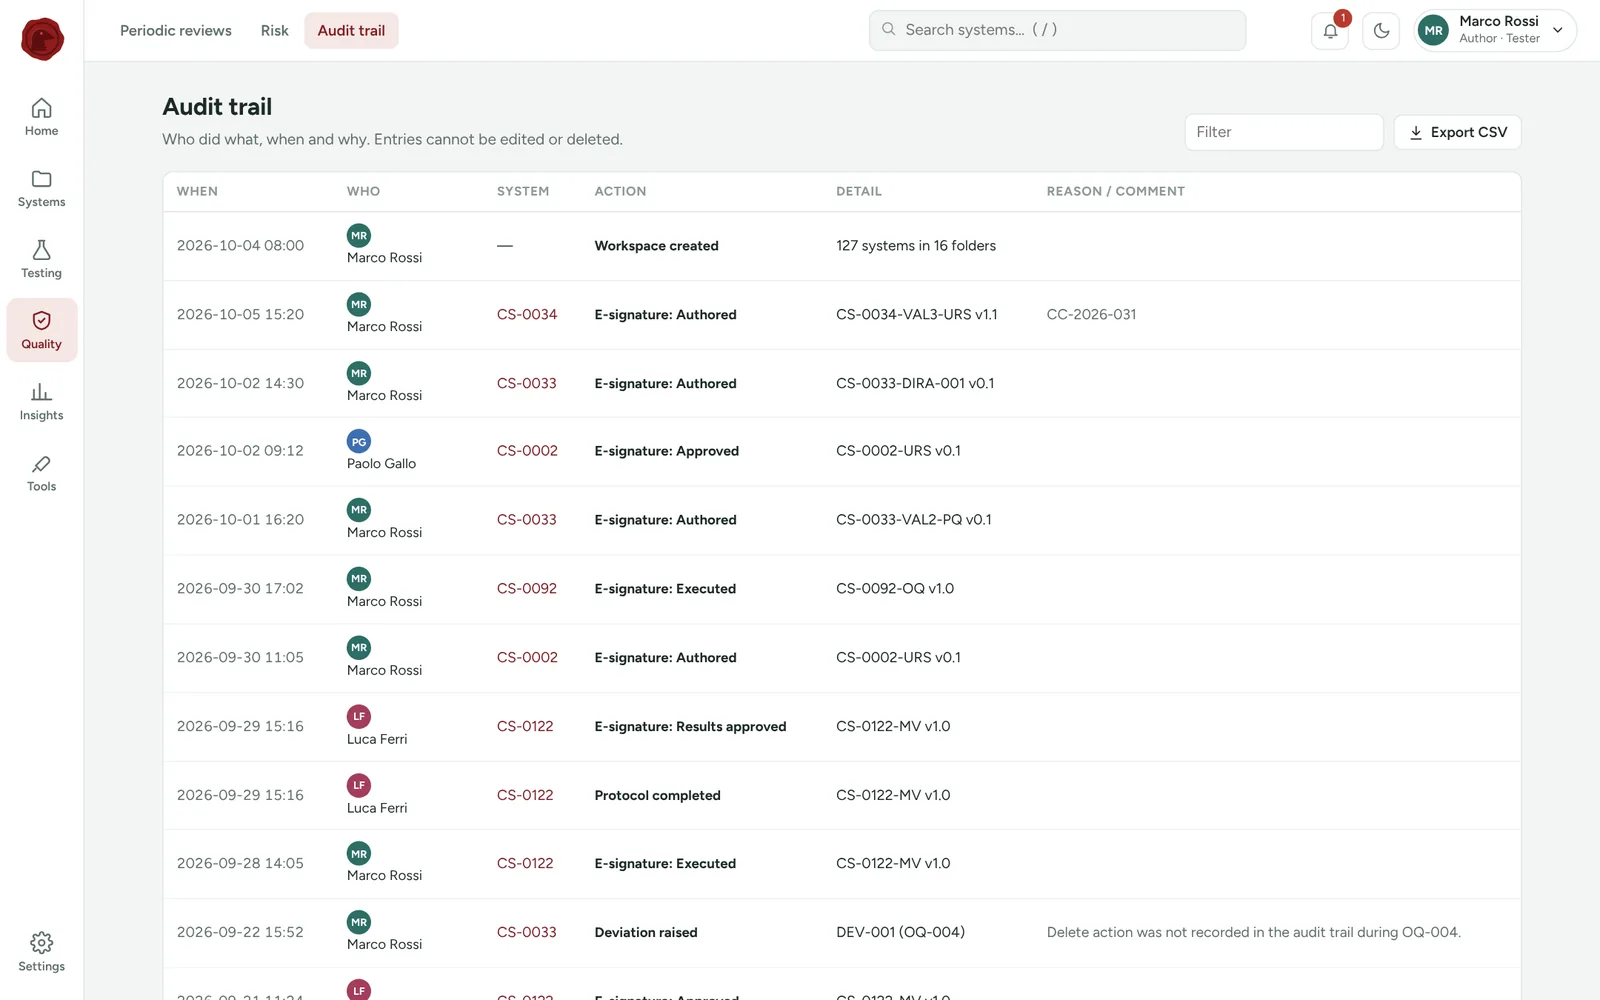This screenshot has width=1600, height=1000.
Task: Click the REASON / COMMENT column header
Action: (1116, 191)
